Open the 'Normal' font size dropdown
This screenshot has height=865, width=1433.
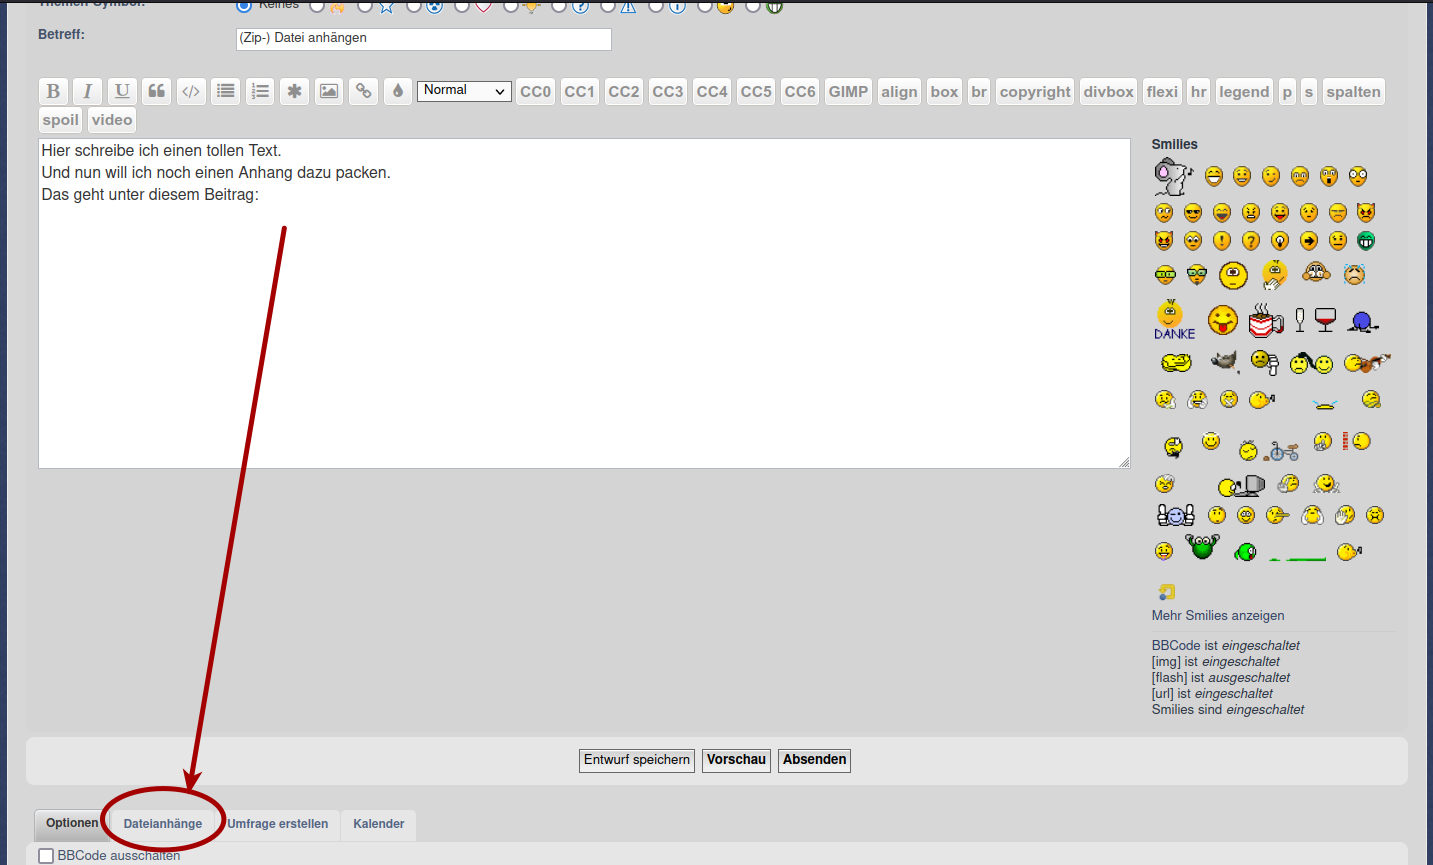click(464, 91)
